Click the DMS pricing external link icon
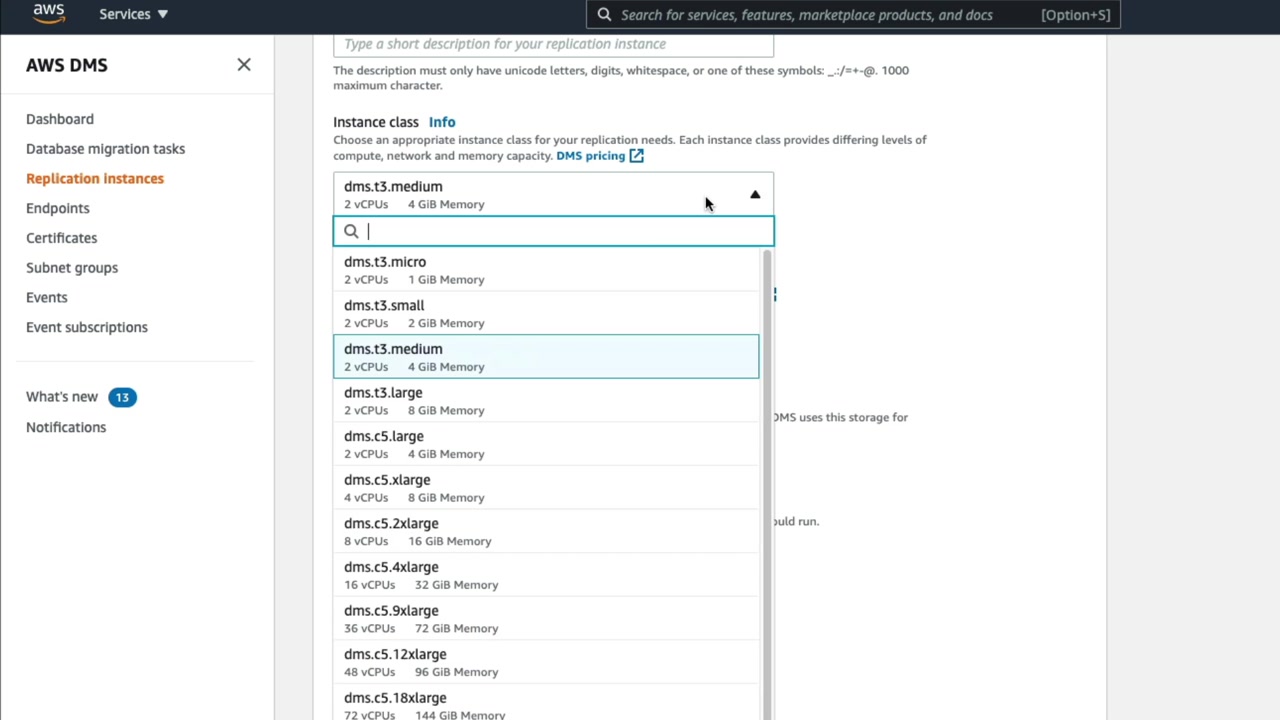The width and height of the screenshot is (1280, 720). coord(637,156)
